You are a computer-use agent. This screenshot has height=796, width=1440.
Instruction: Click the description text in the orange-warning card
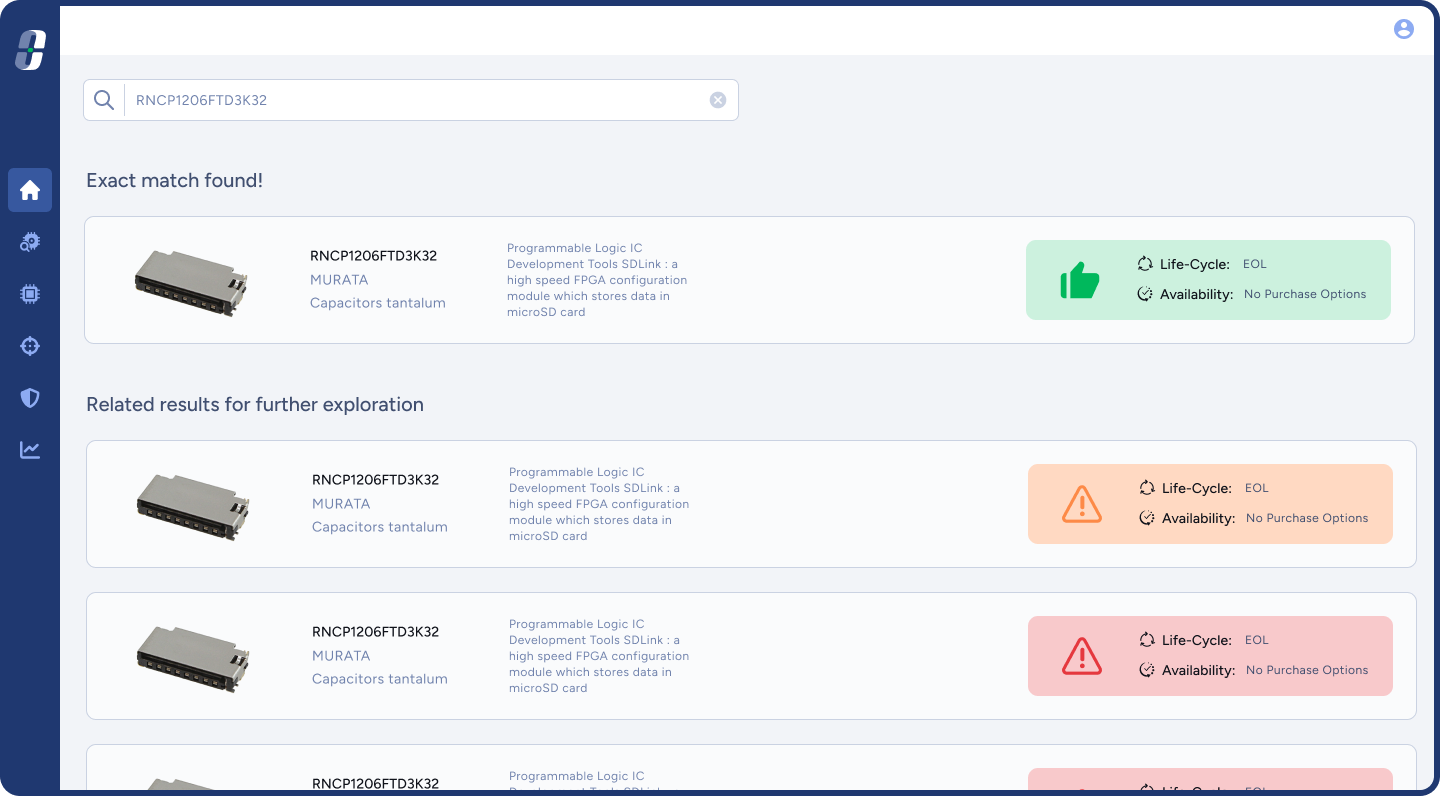[x=599, y=504]
